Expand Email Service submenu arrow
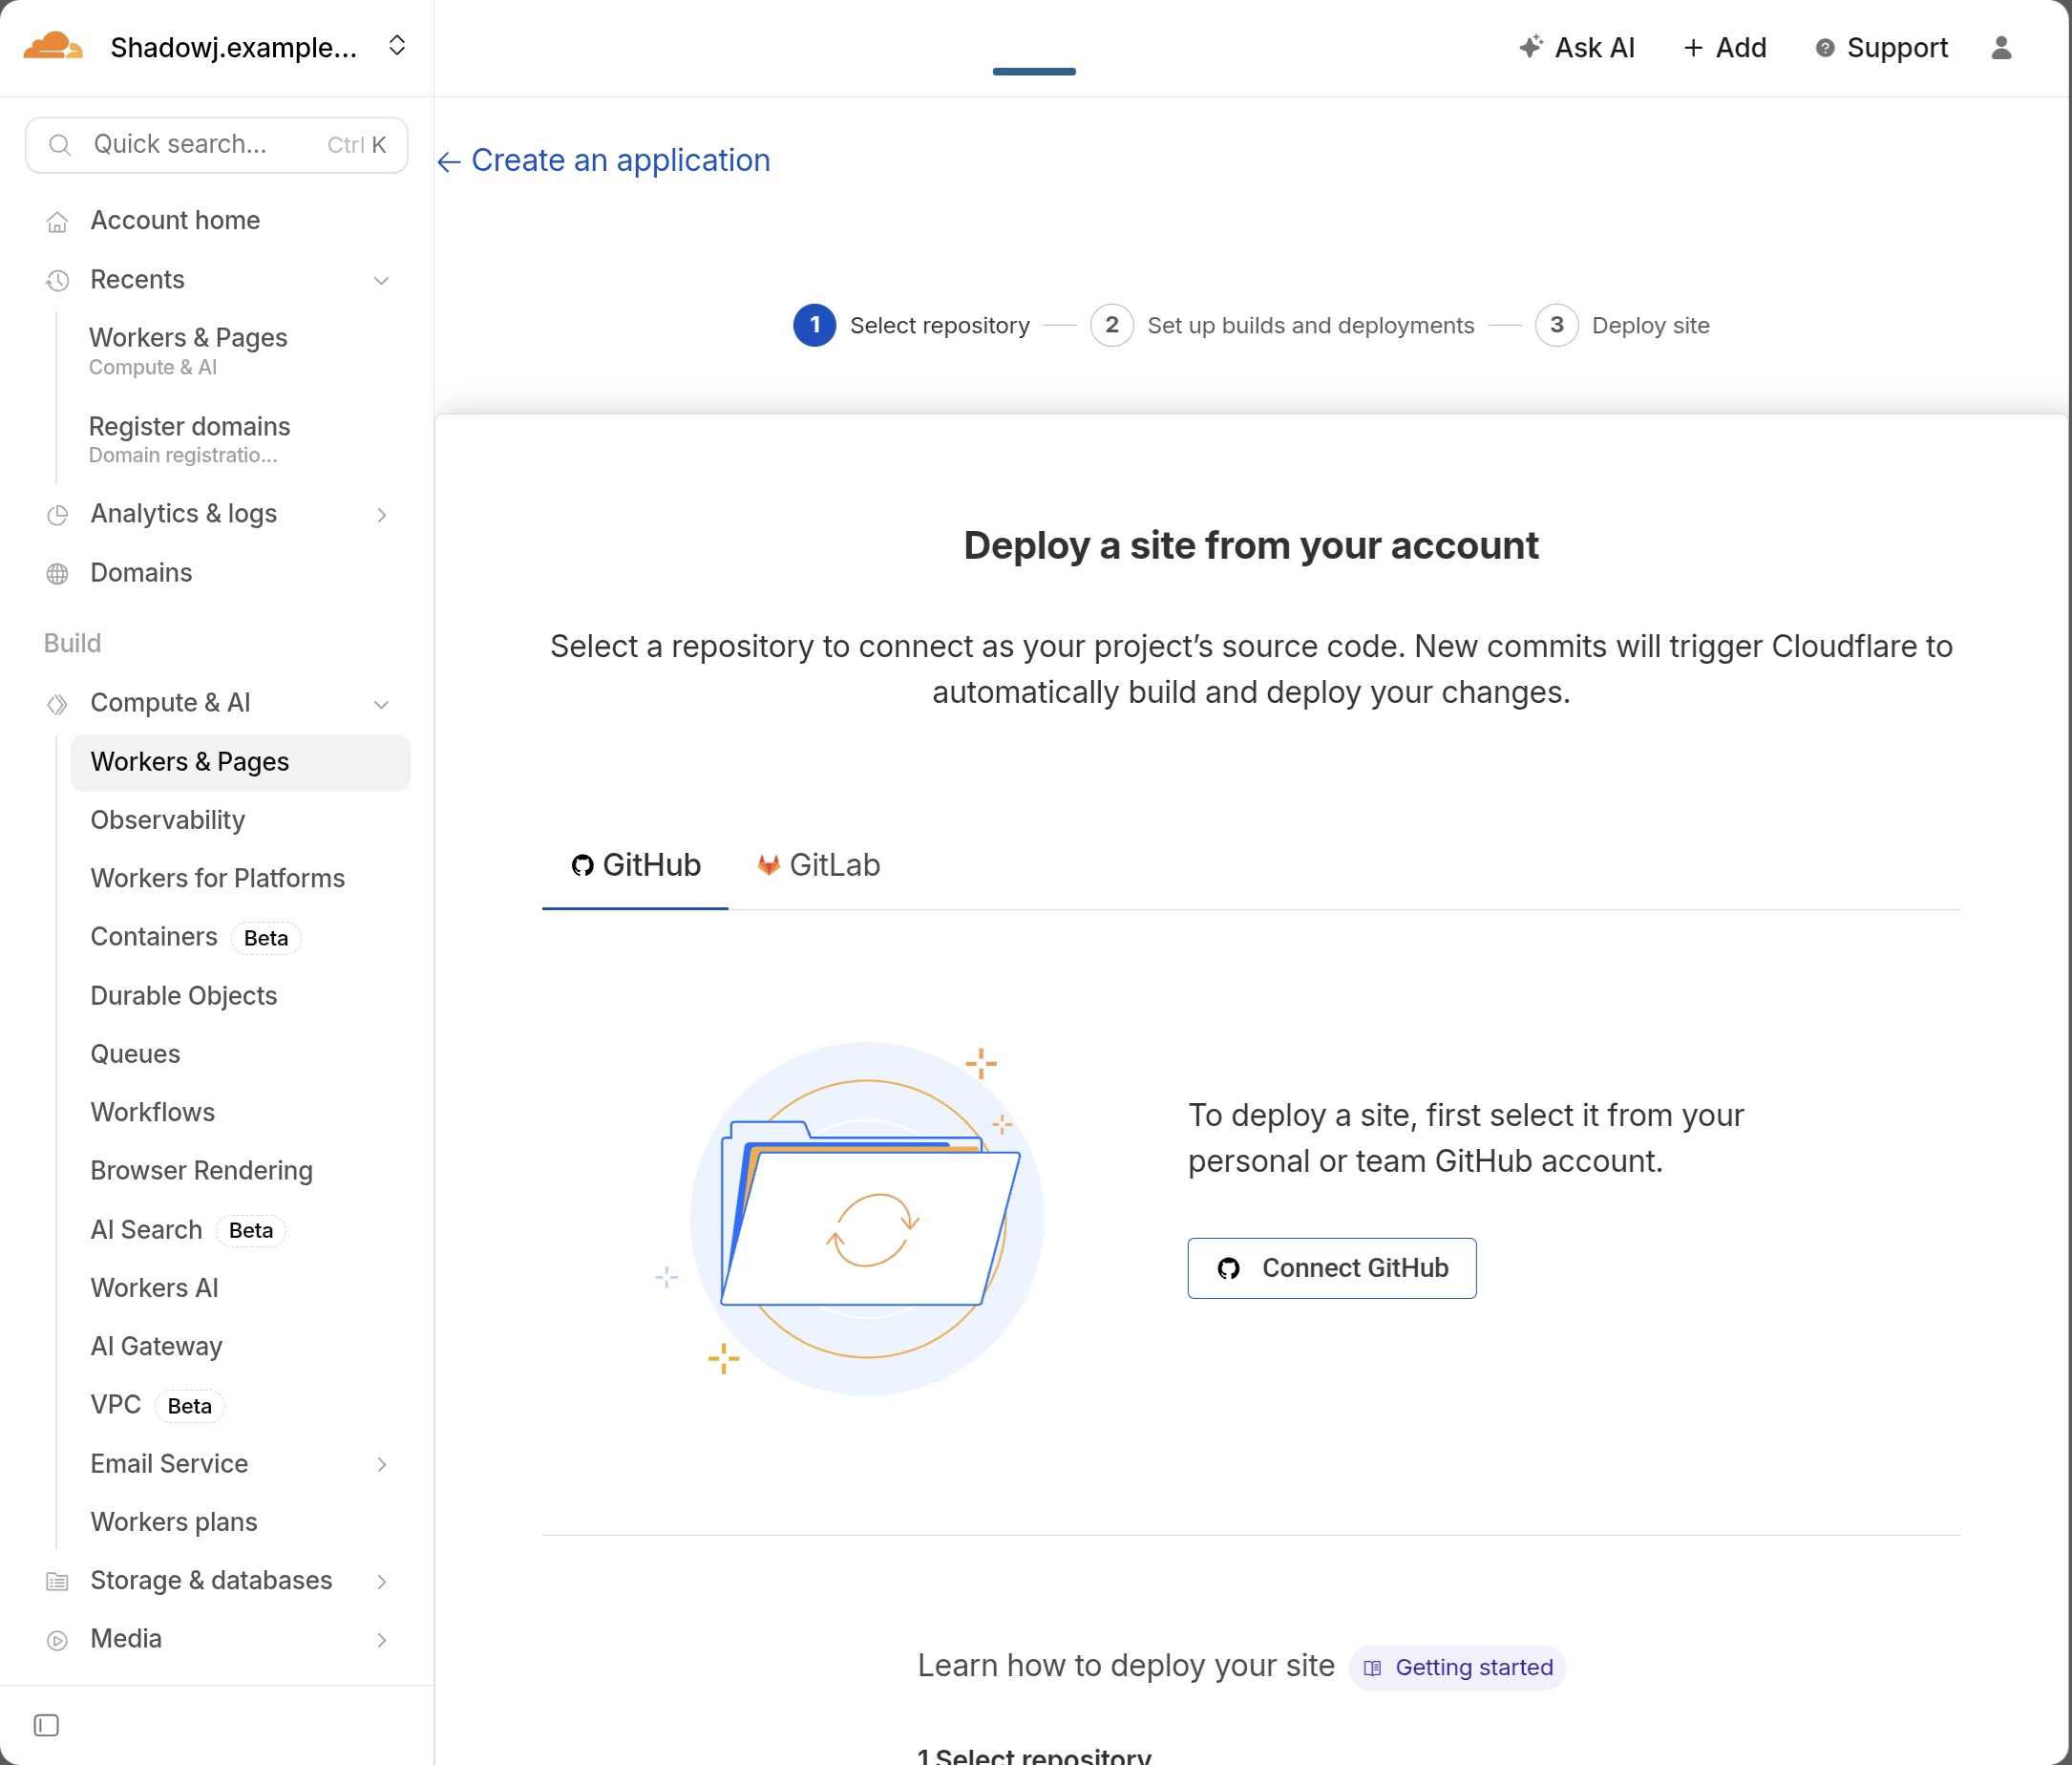This screenshot has height=1765, width=2072. [x=381, y=1464]
